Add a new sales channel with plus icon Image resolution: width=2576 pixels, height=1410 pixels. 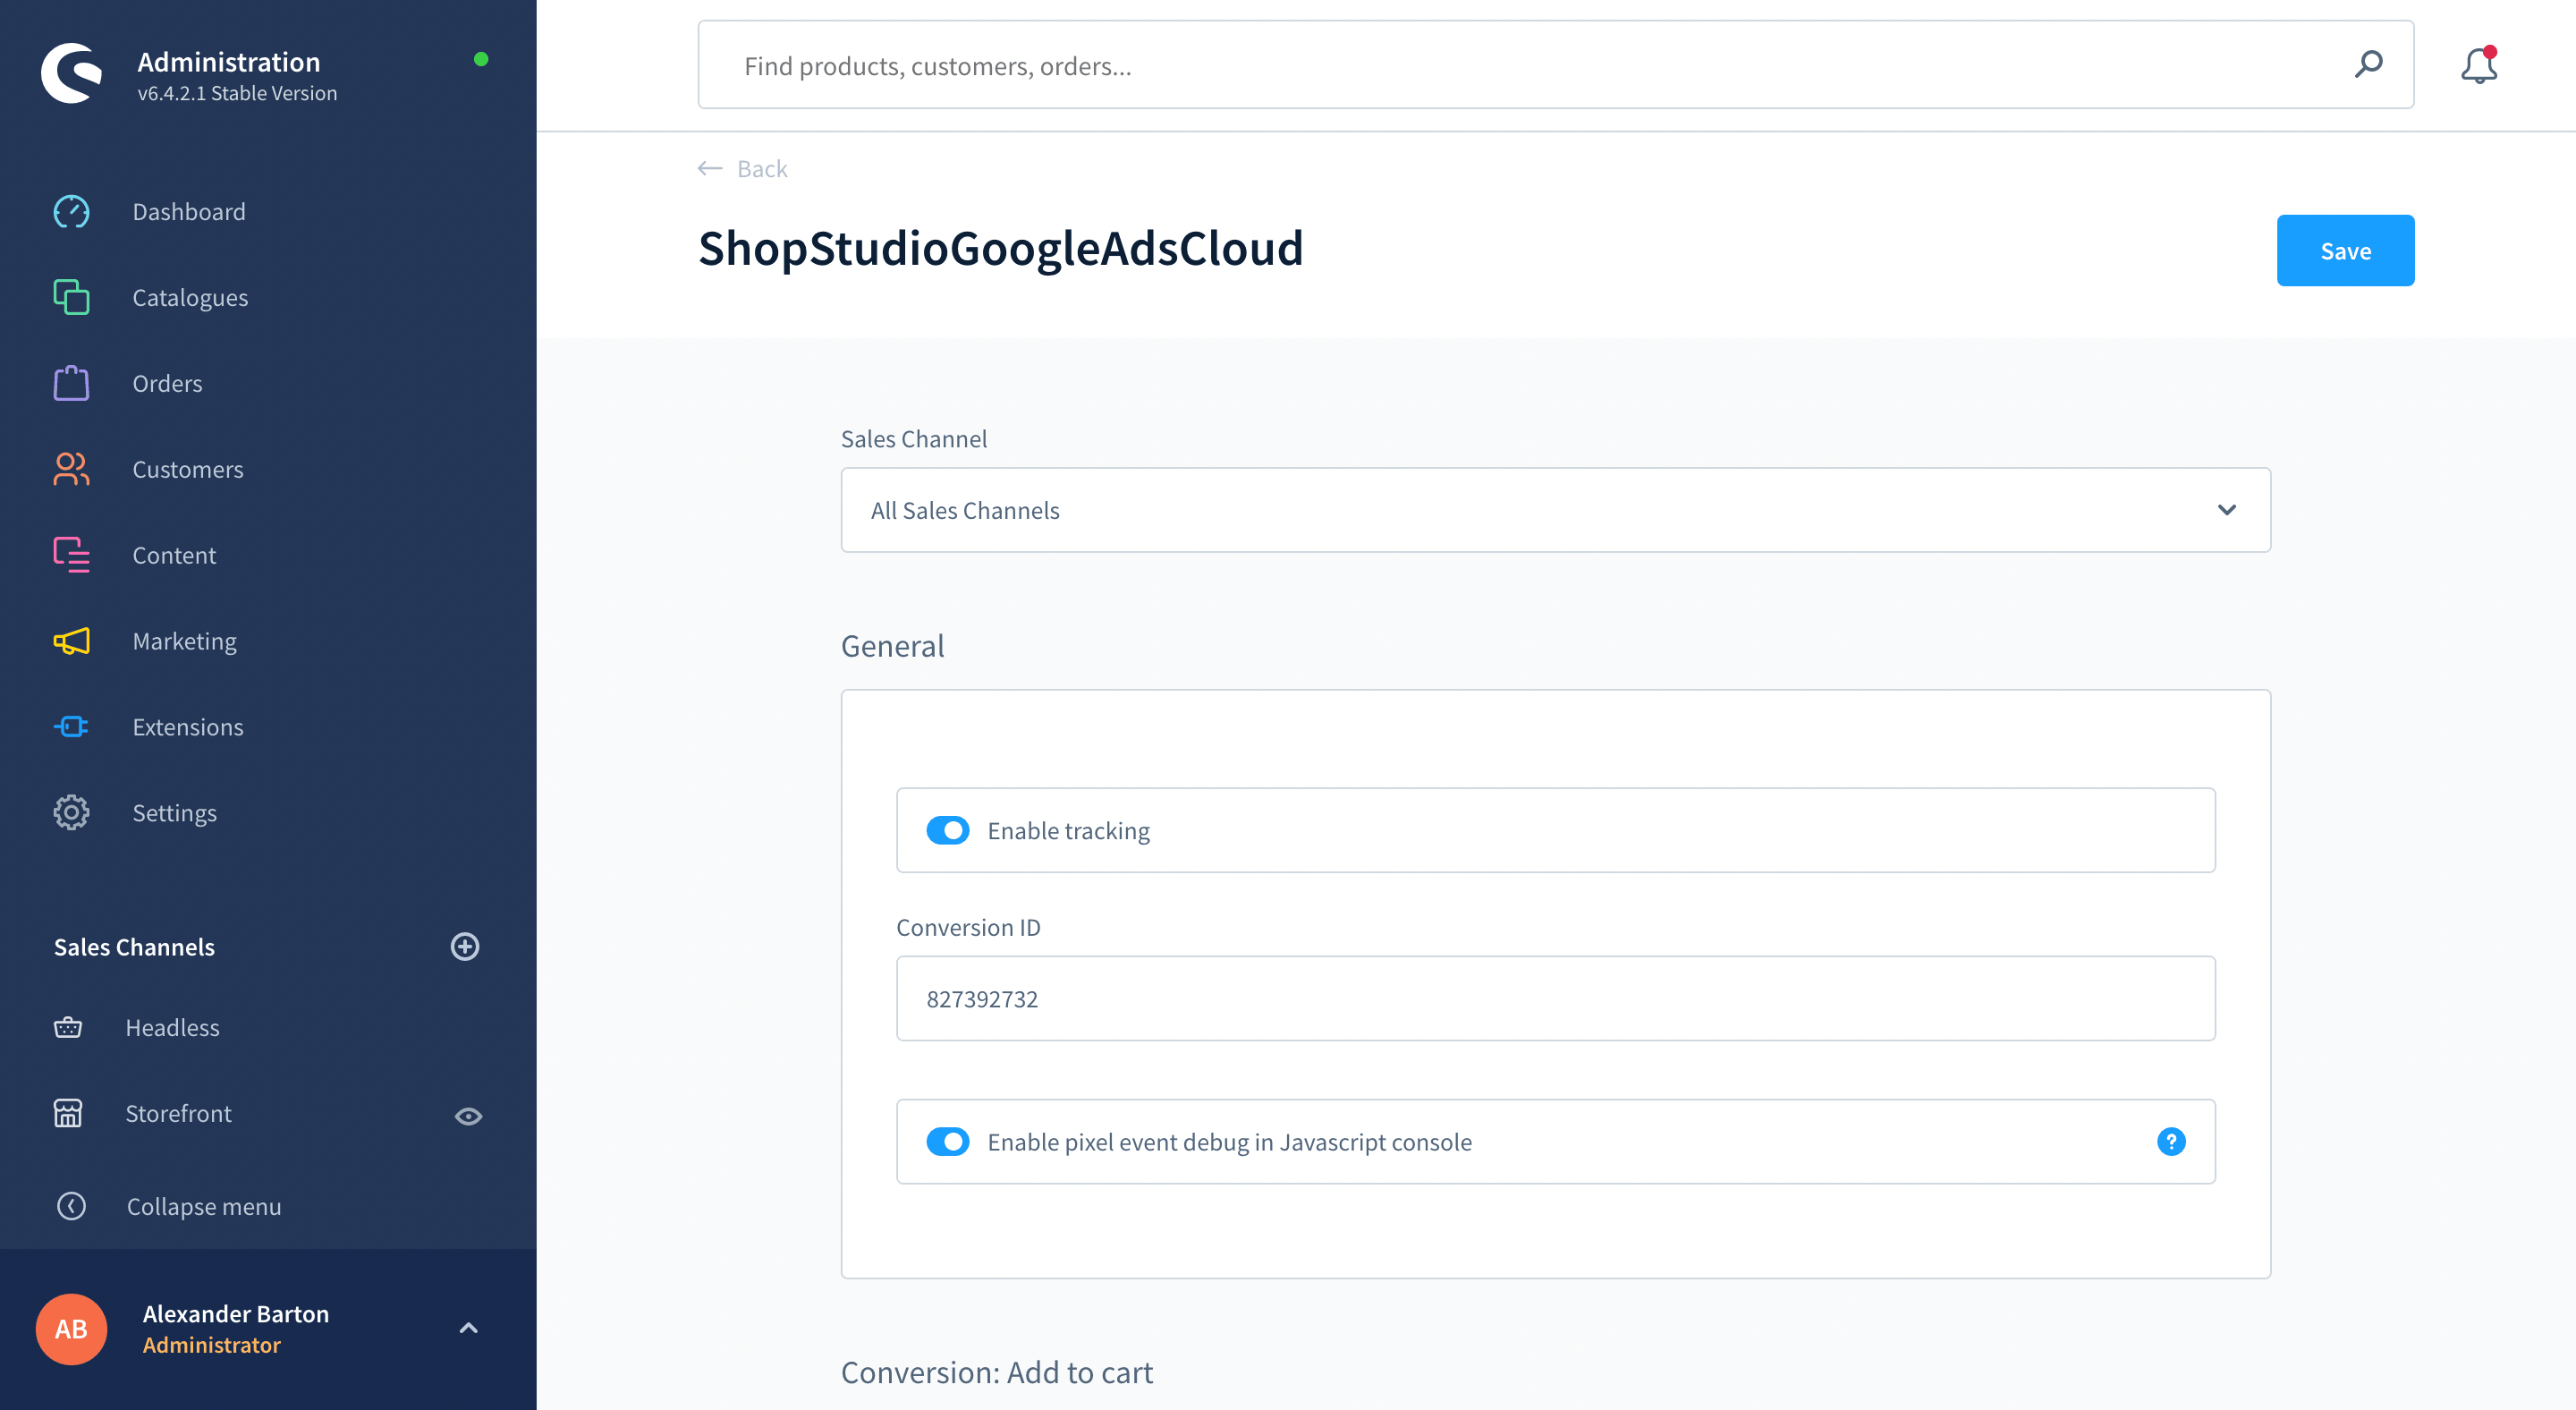(465, 947)
